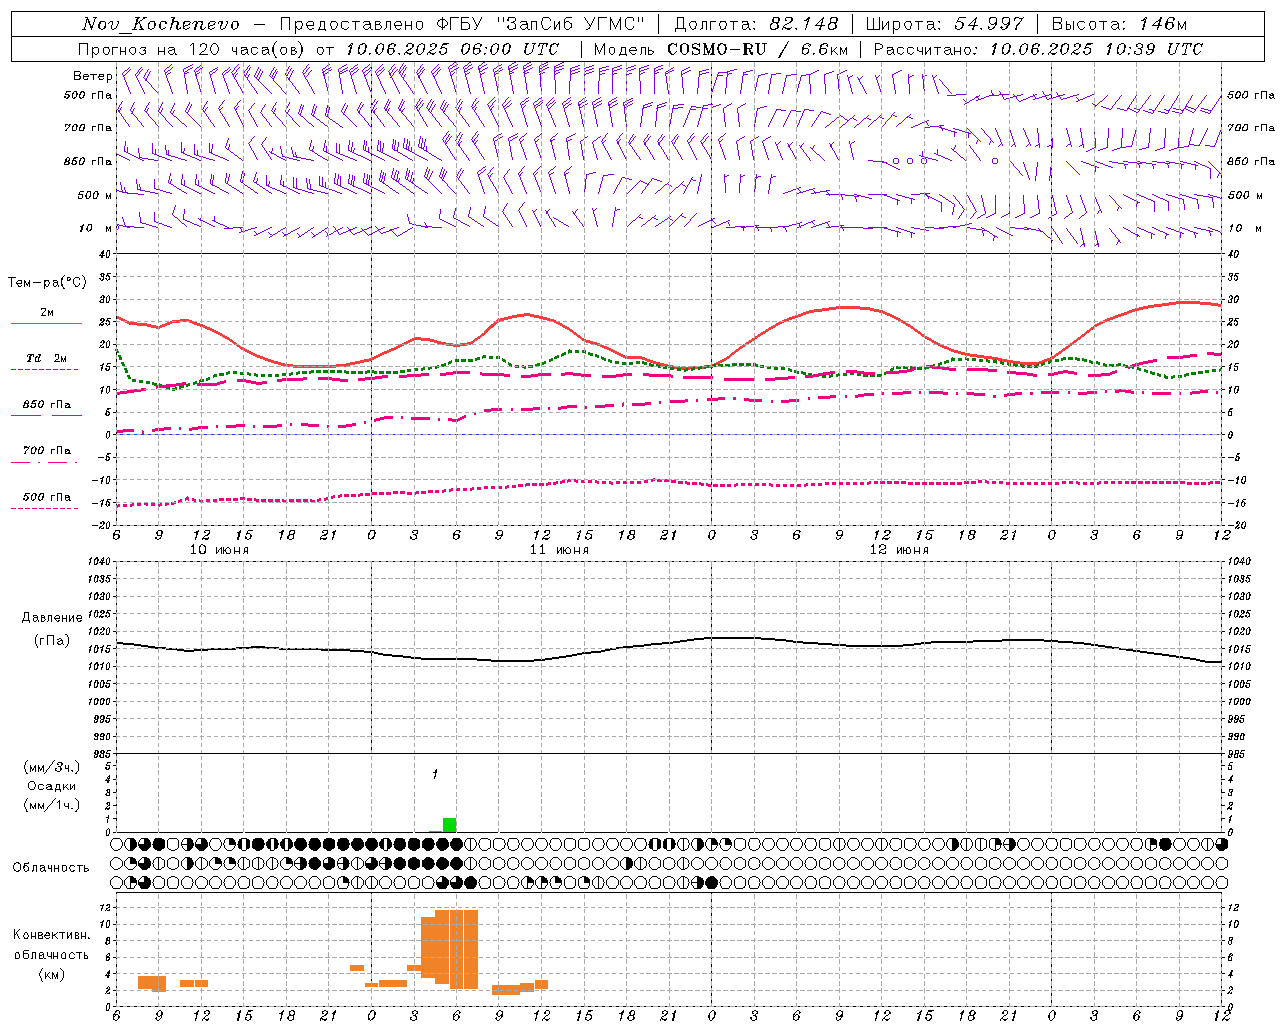Click the Td 2м dew point legend label
The height and width of the screenshot is (1024, 1280).
(x=47, y=358)
